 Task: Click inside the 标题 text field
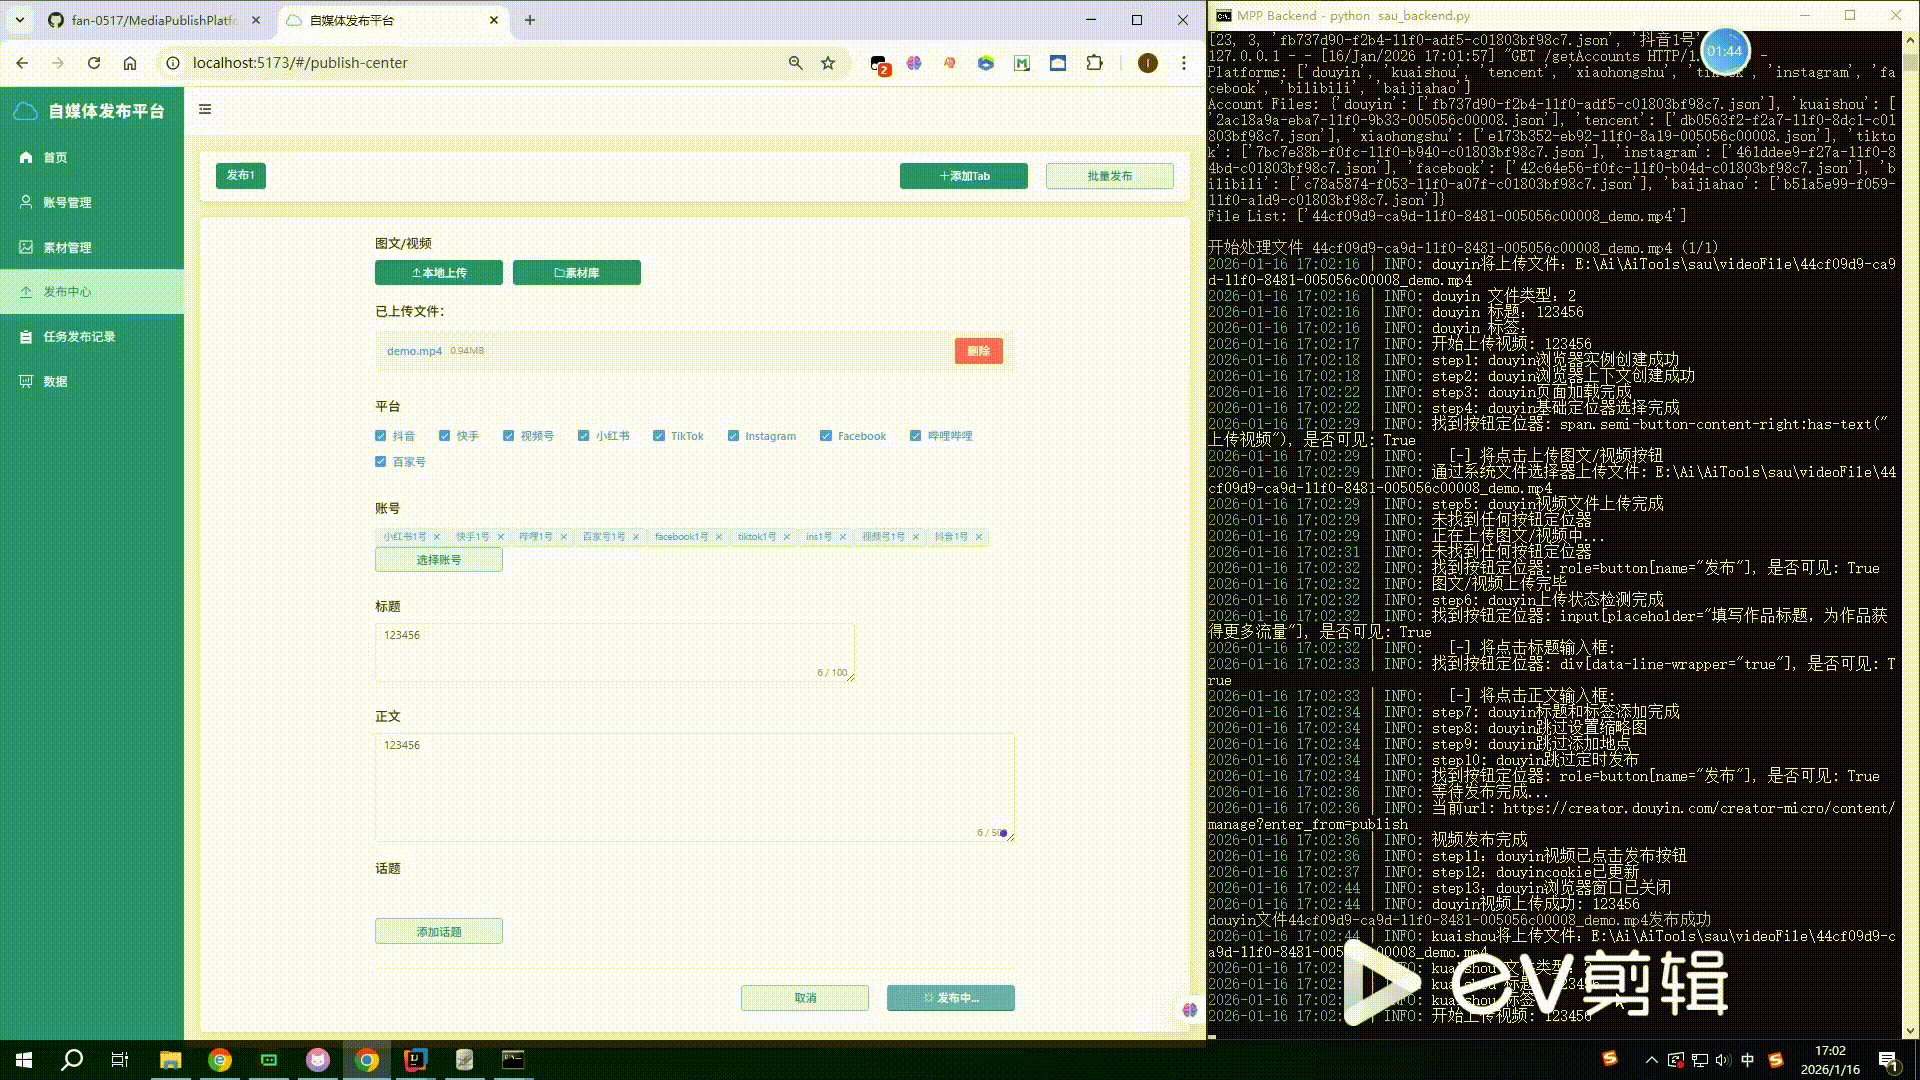click(614, 650)
